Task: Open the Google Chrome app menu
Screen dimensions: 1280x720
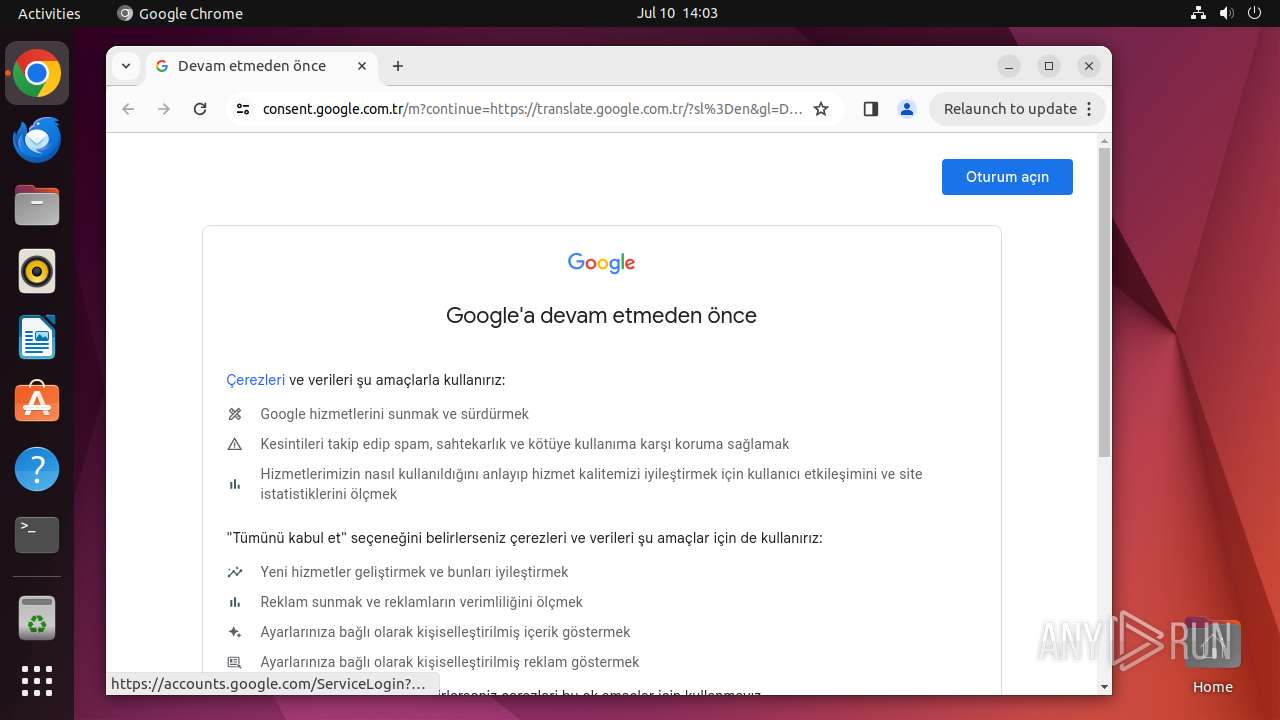Action: coord(180,13)
